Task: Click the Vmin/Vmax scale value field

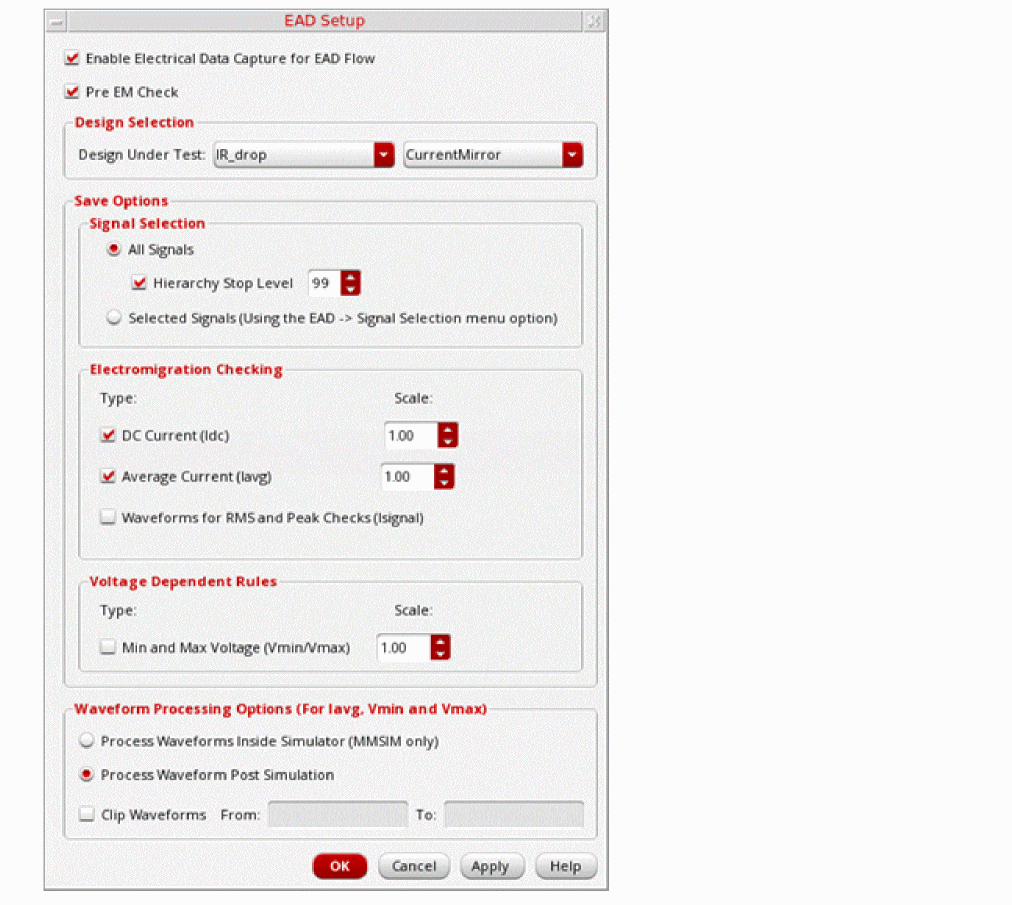Action: pos(404,647)
